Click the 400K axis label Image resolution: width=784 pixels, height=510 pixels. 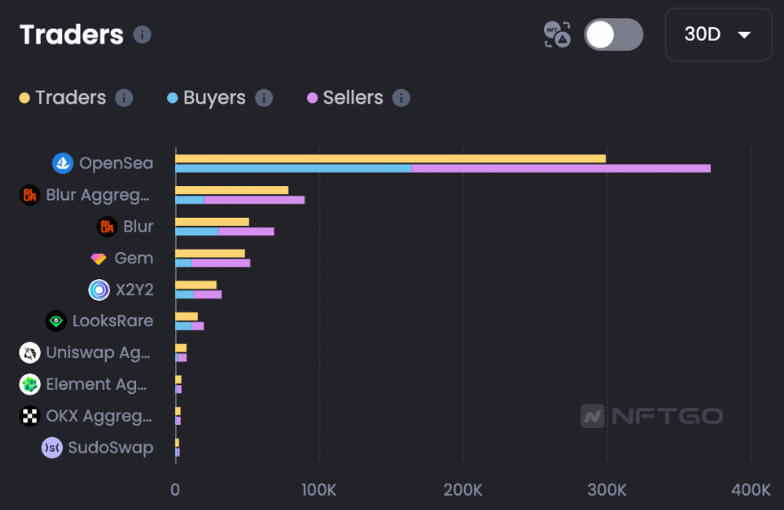[x=751, y=490]
